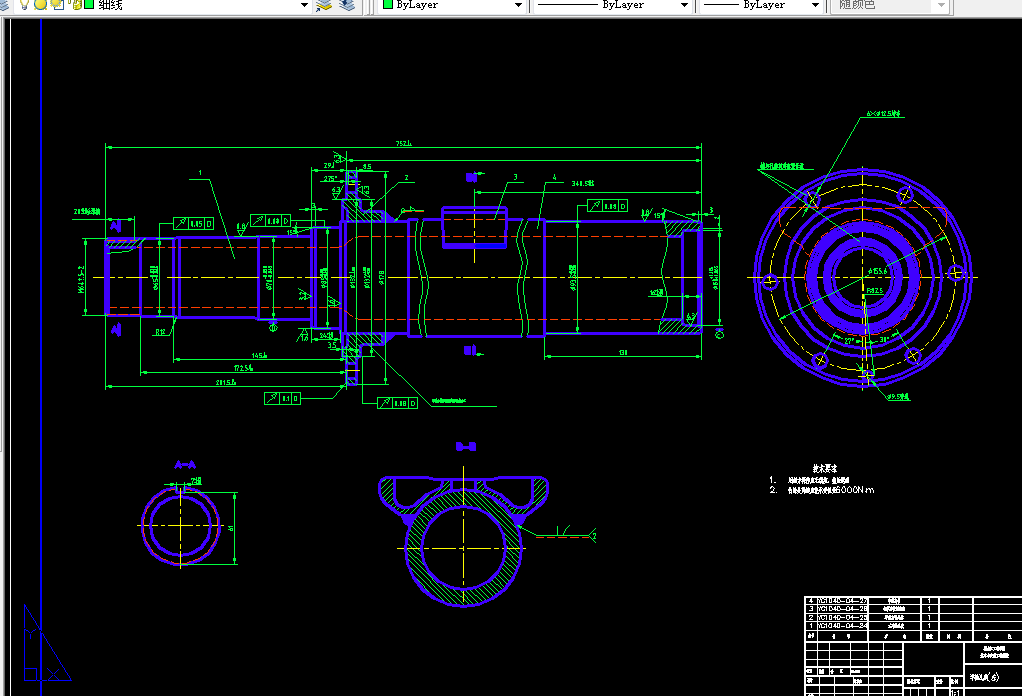Select the 145 dimension text
Viewport: 1022px width, 696px height.
(259, 356)
